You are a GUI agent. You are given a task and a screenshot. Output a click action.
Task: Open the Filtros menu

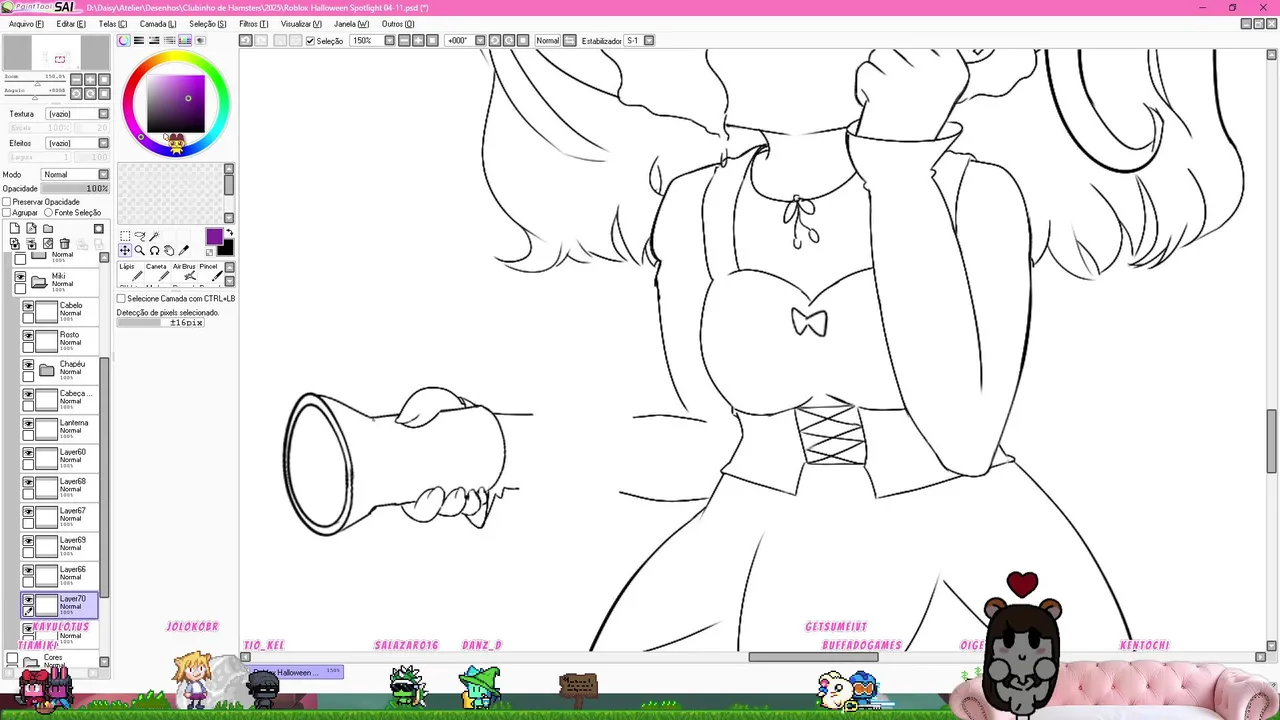(254, 24)
